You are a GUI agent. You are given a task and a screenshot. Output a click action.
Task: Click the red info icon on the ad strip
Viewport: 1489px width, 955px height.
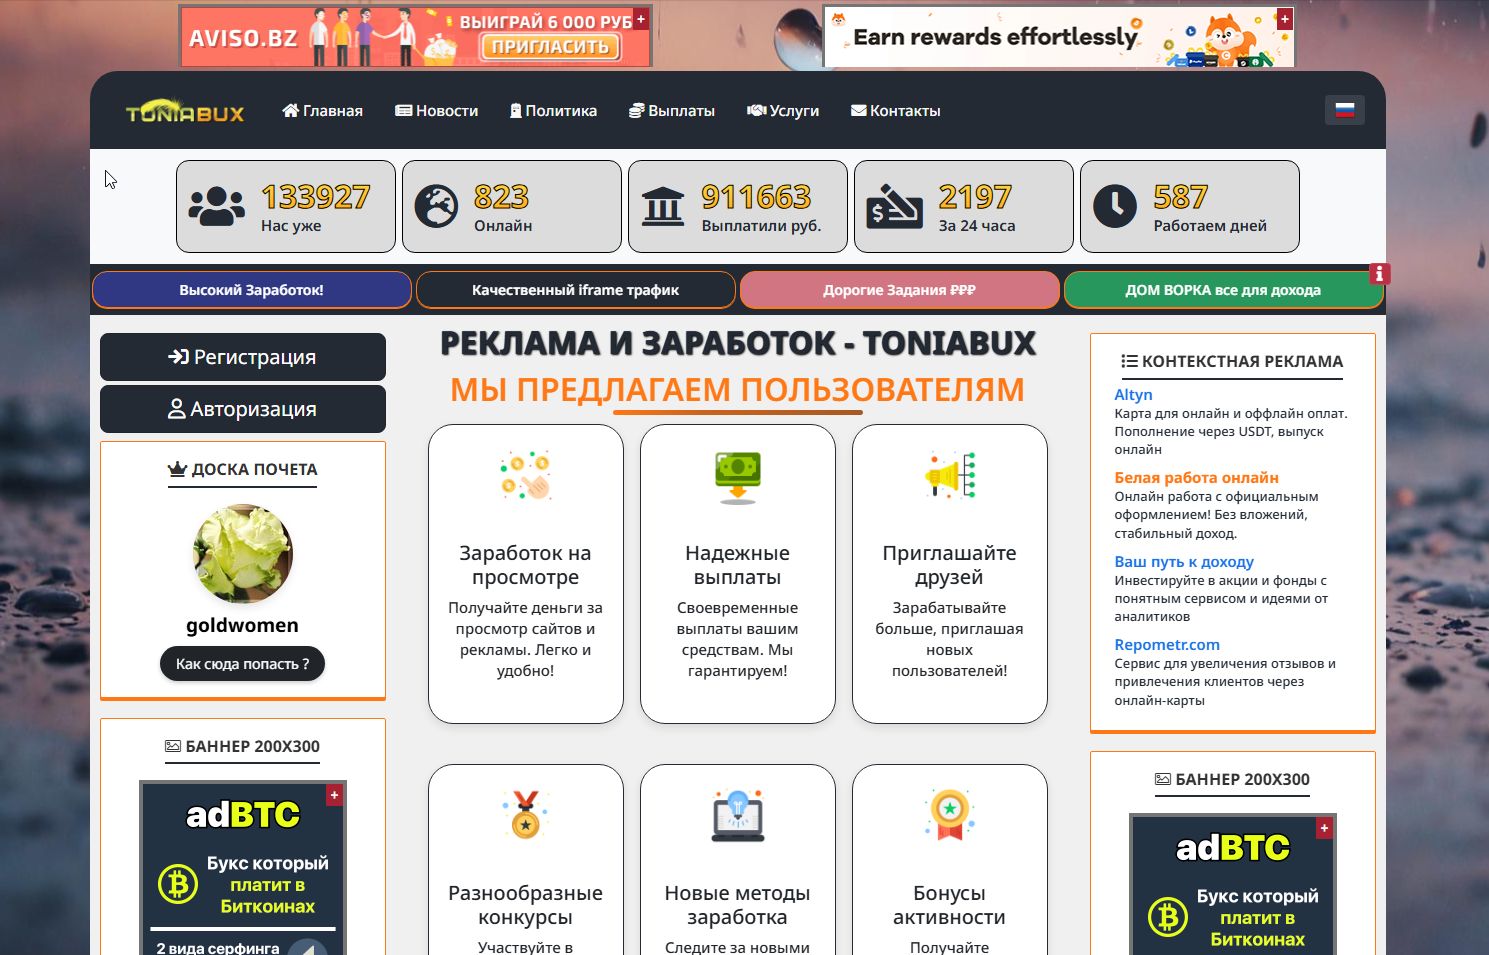click(x=1379, y=273)
